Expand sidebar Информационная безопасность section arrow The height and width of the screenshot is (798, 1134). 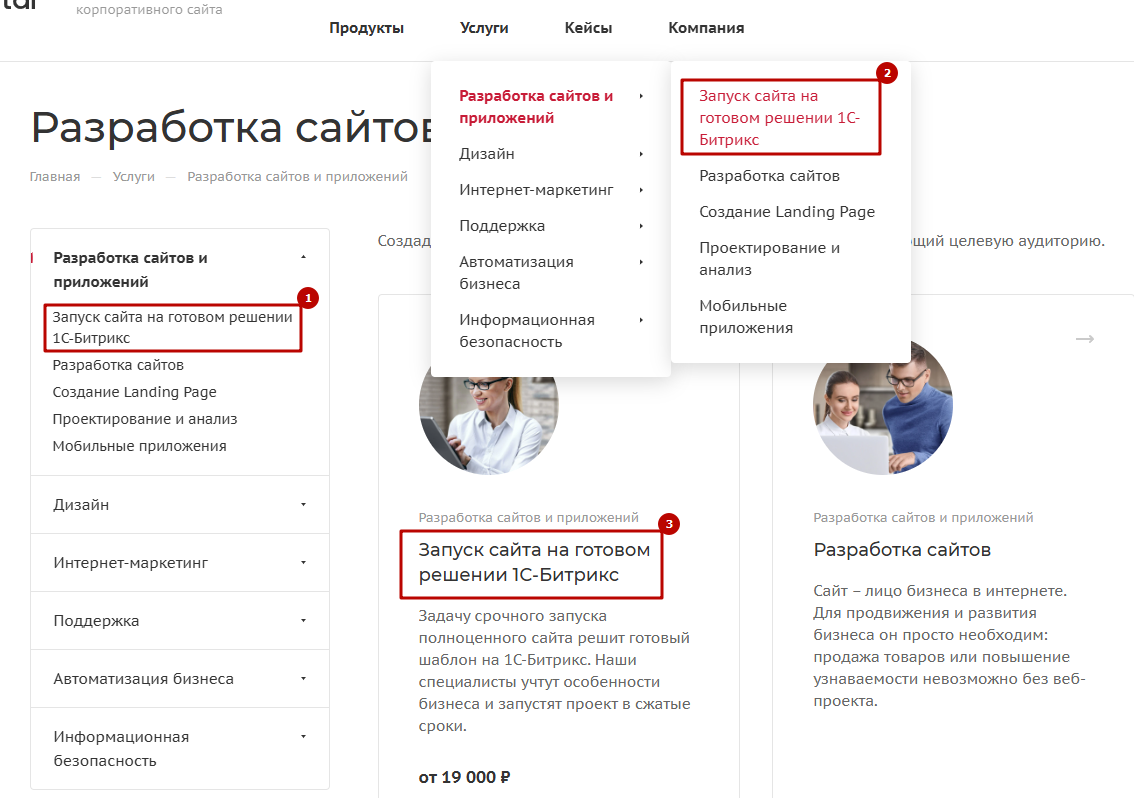coord(304,737)
